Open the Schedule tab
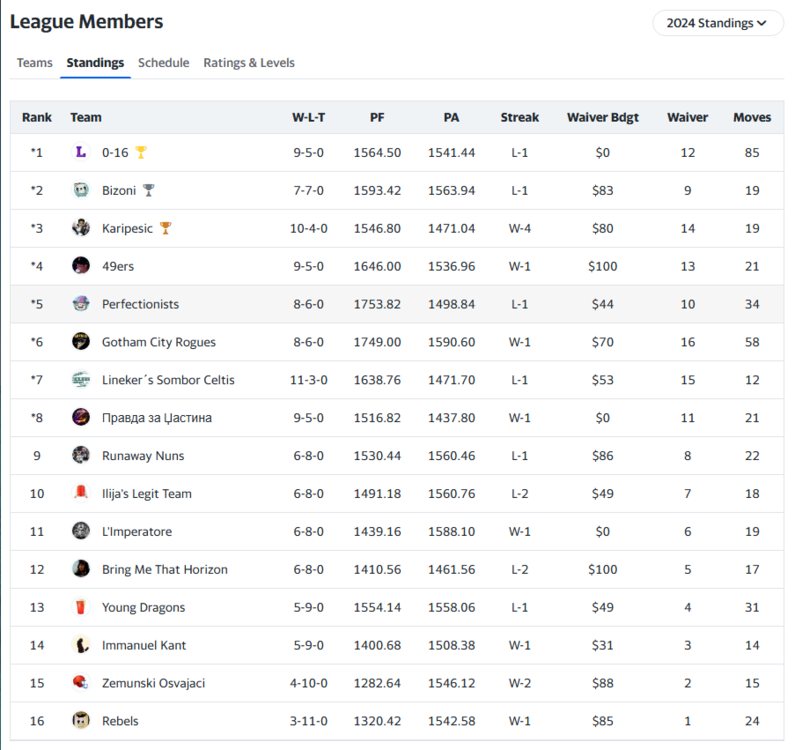795x750 pixels. click(163, 63)
